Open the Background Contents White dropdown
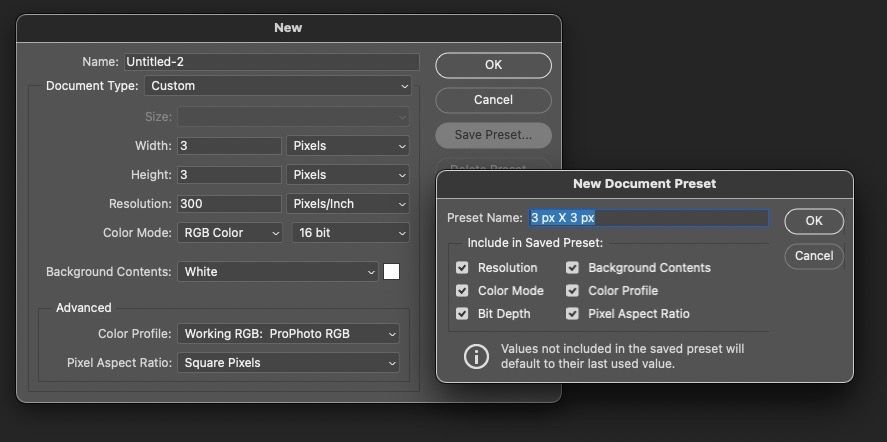 point(277,272)
